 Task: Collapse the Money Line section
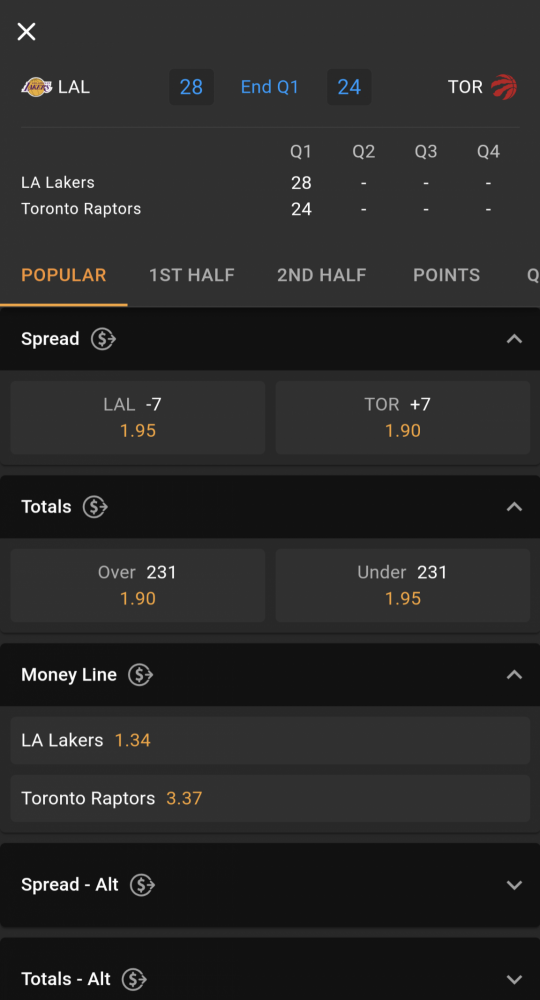click(x=514, y=675)
